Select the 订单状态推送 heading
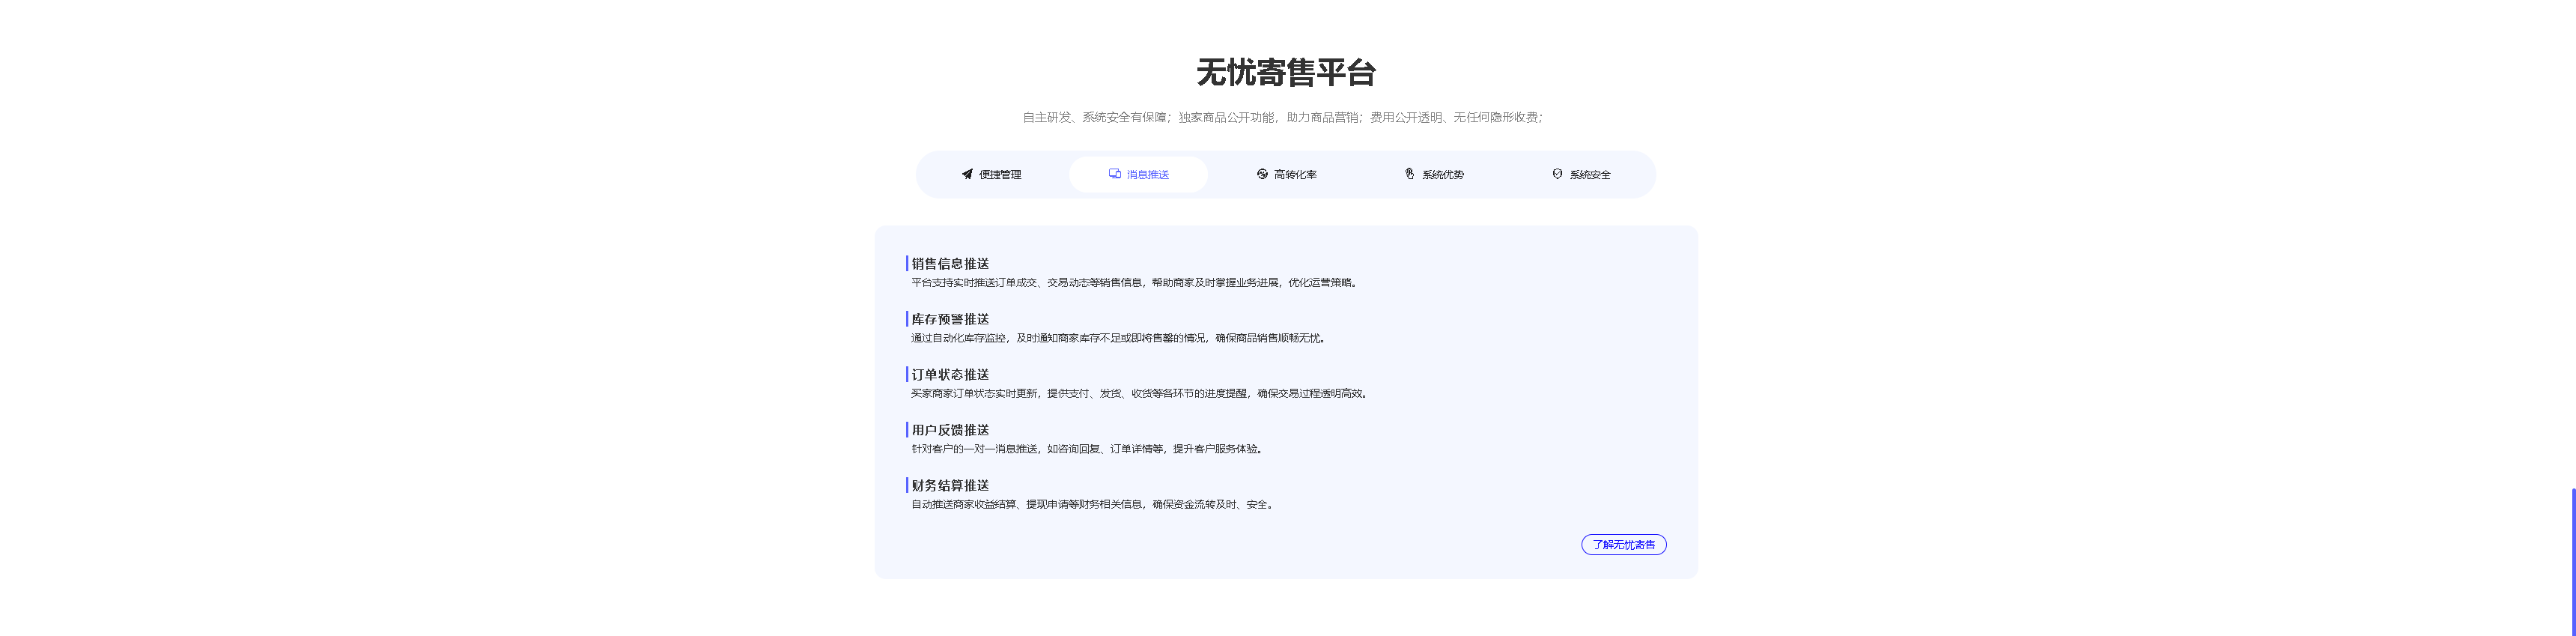Image resolution: width=2576 pixels, height=636 pixels. [x=950, y=375]
